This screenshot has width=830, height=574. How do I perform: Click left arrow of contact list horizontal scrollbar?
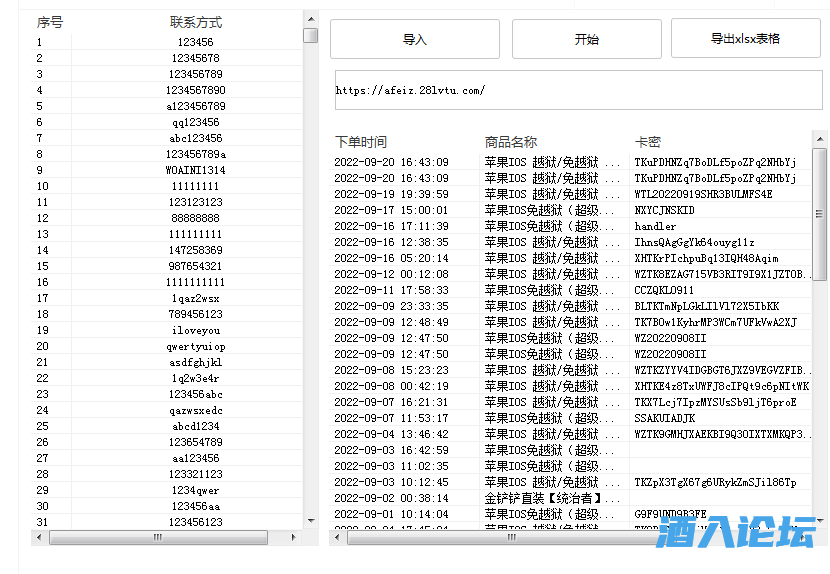pos(39,537)
